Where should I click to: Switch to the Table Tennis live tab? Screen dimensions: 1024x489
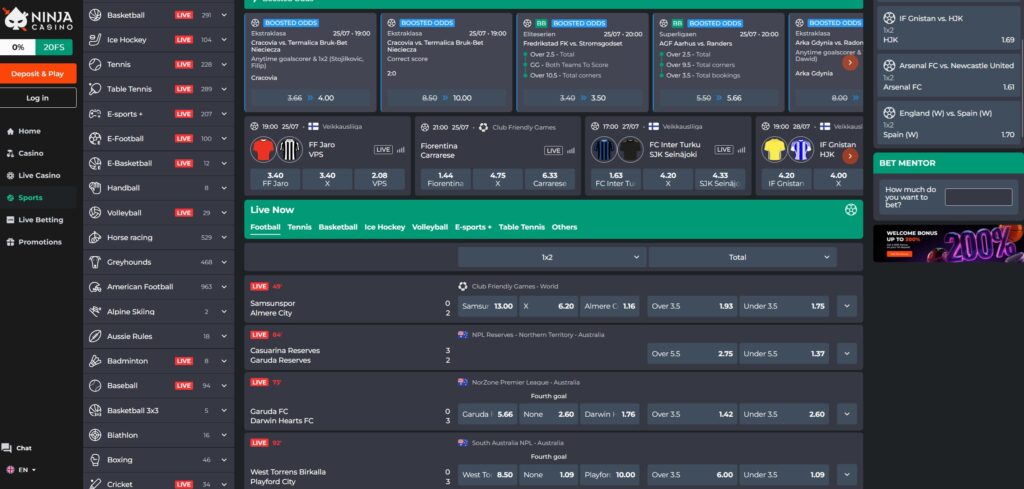click(x=521, y=227)
